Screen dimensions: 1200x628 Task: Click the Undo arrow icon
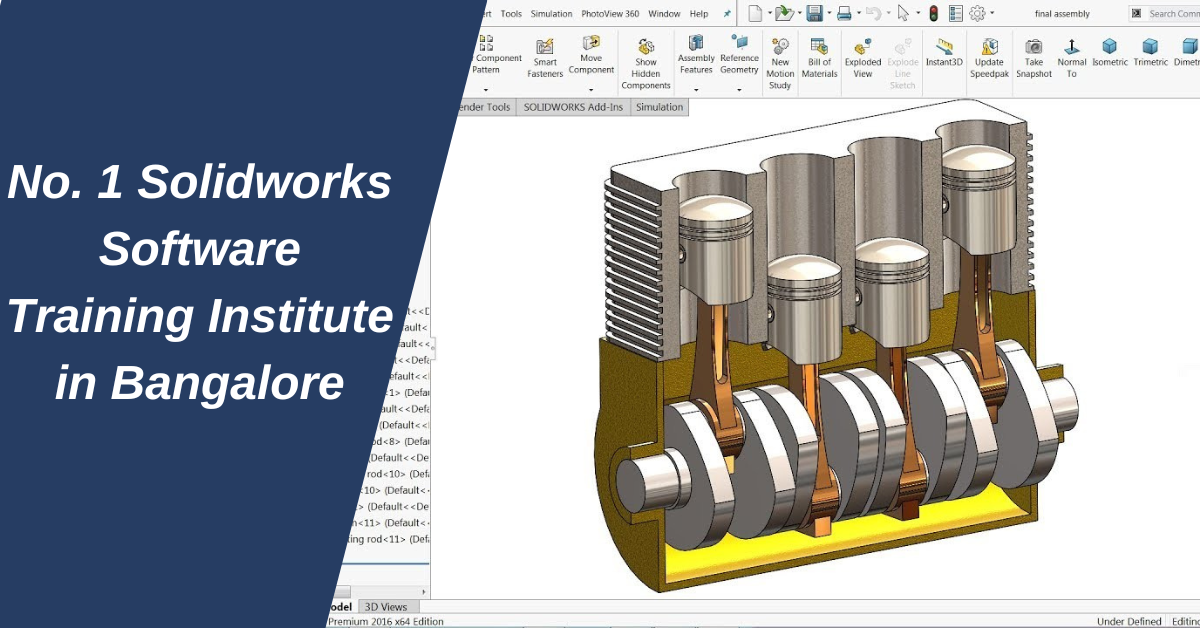pyautogui.click(x=872, y=13)
